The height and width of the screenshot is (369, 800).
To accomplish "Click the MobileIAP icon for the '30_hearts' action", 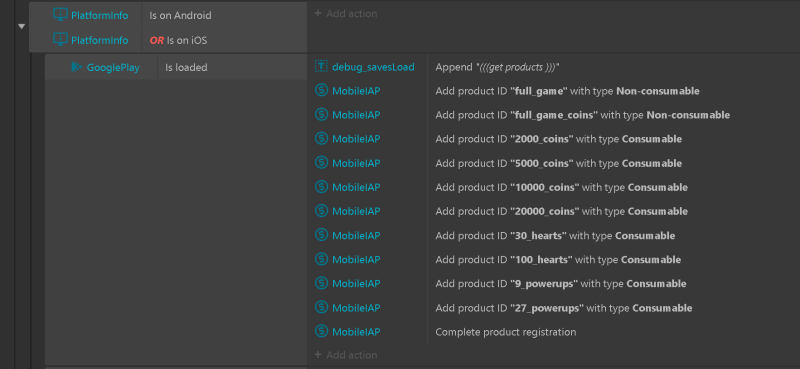I will pos(321,235).
